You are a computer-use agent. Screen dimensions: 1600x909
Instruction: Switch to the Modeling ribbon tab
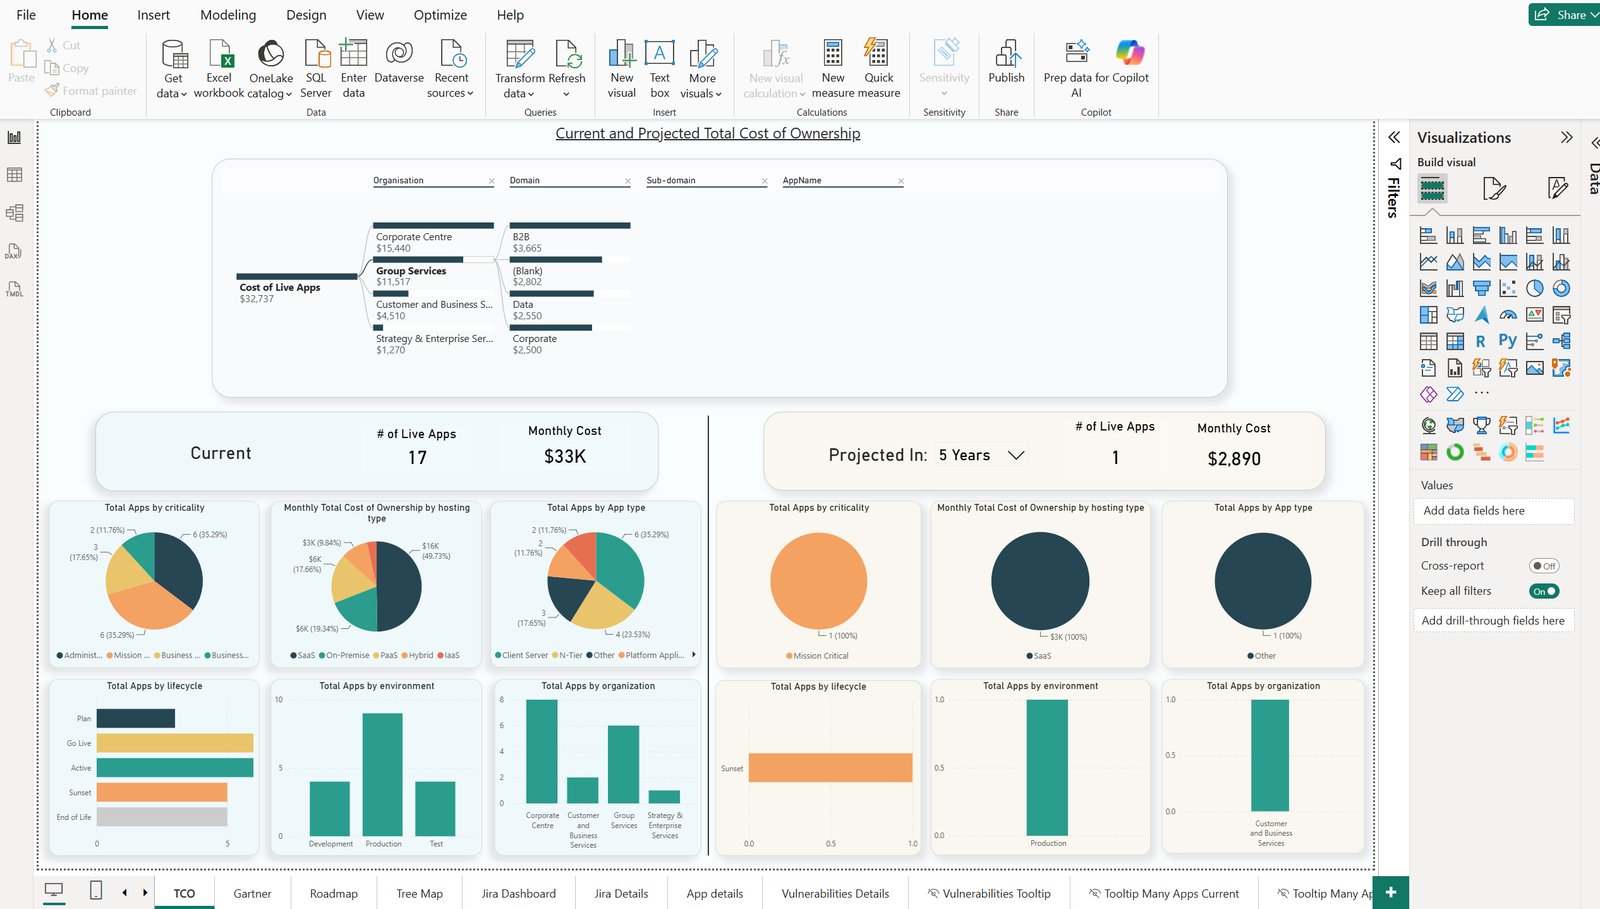228,15
